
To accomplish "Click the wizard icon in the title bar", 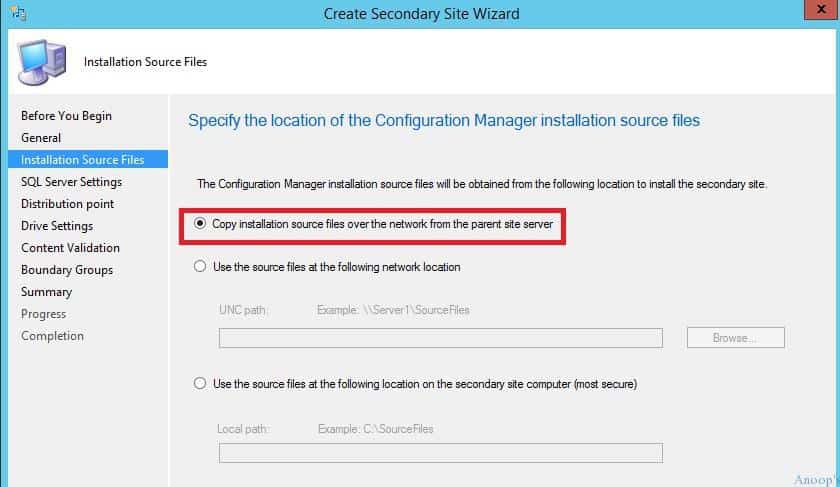I will (18, 13).
